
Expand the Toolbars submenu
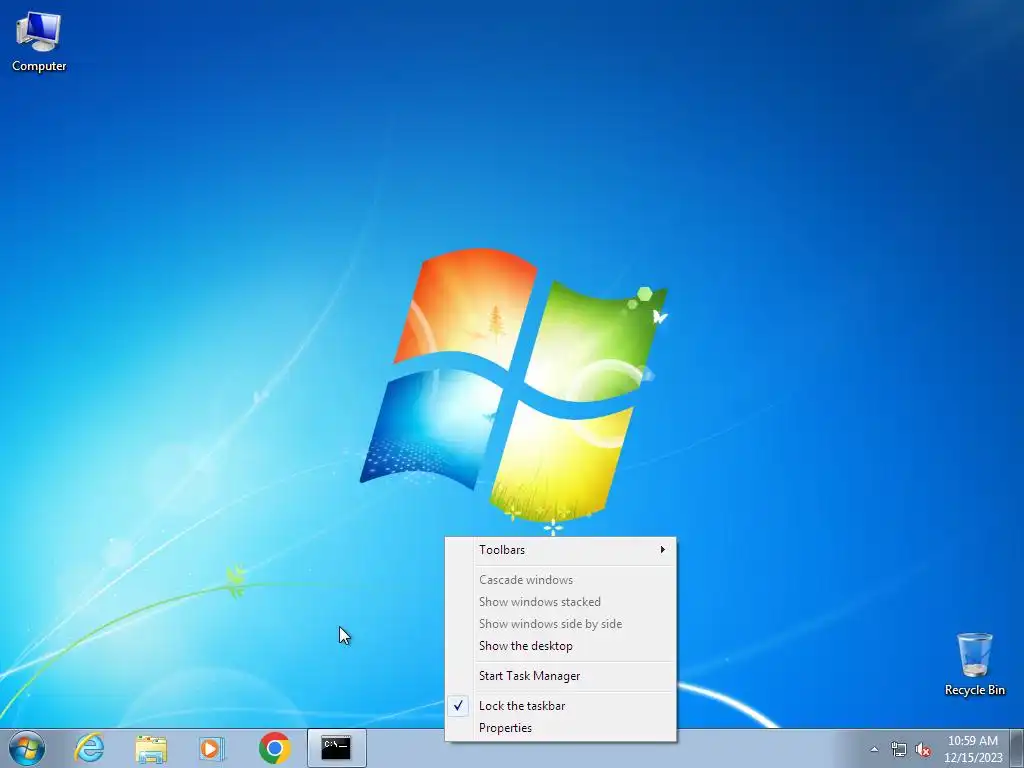(x=561, y=550)
